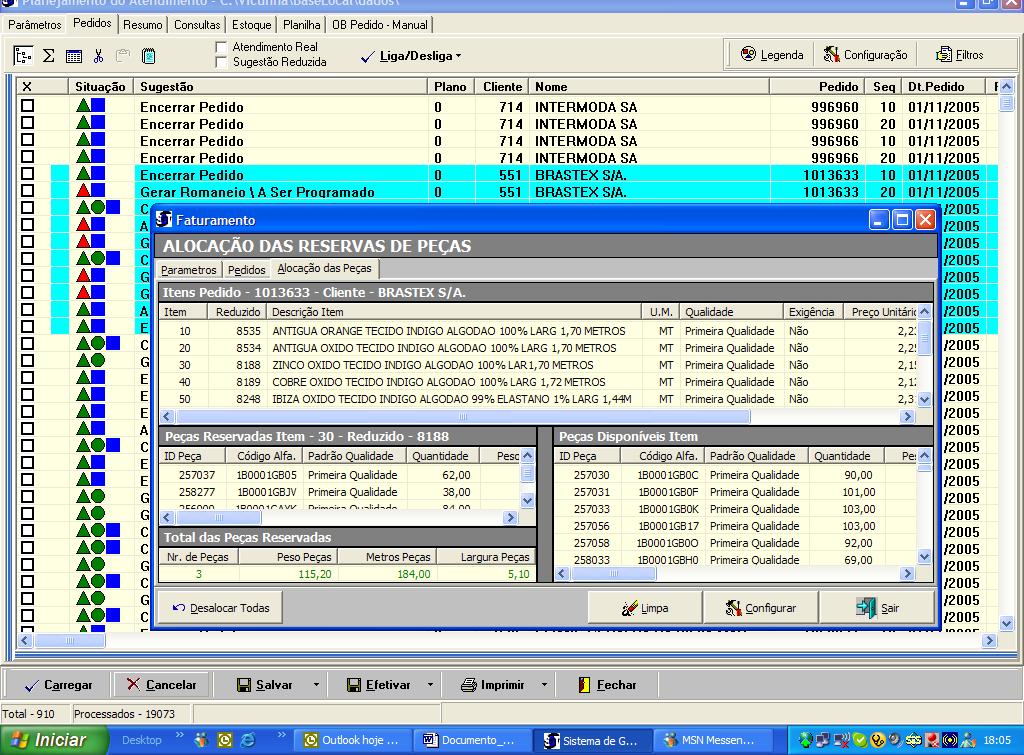Open the Imprimir dropdown arrow

(544, 685)
